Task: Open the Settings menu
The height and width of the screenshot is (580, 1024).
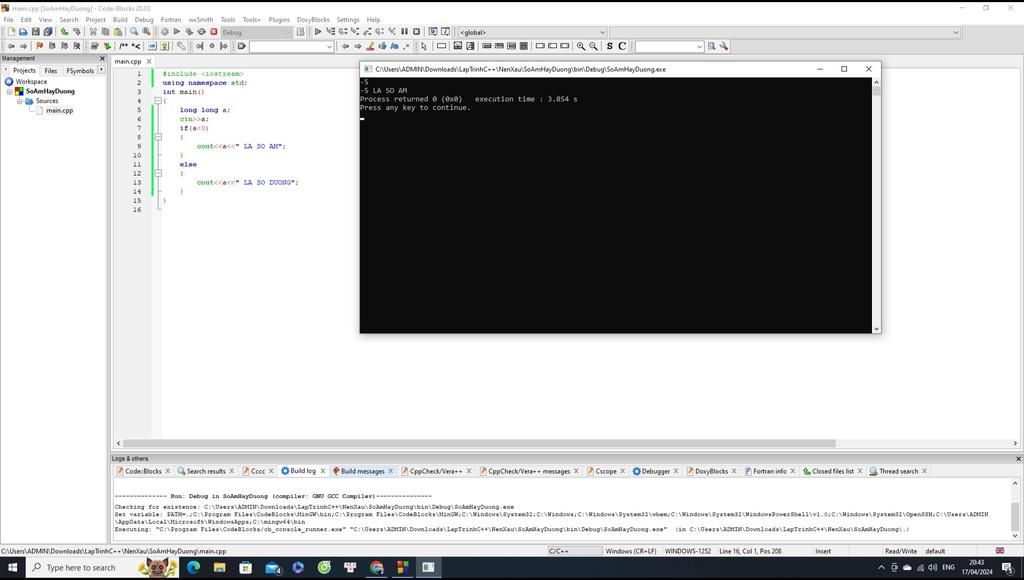Action: (x=348, y=20)
